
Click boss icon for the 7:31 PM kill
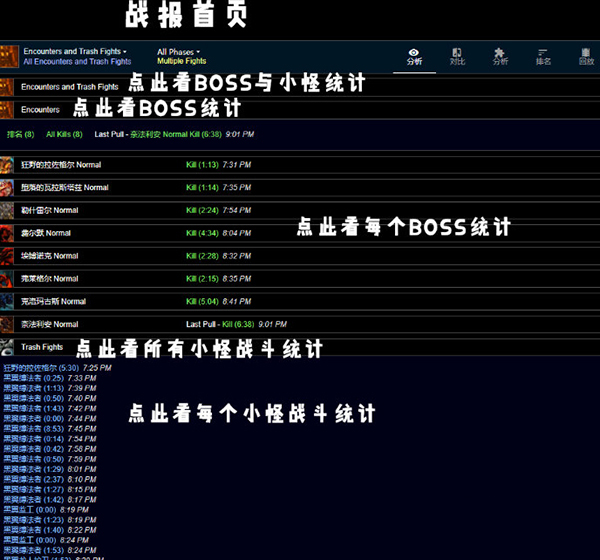click(7, 165)
